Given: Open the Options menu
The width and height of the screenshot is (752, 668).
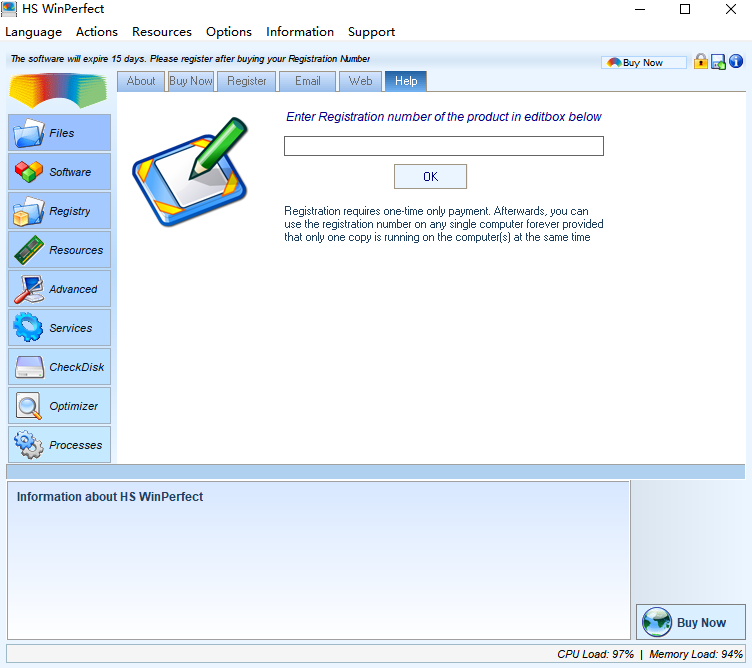Looking at the screenshot, I should click(x=229, y=32).
